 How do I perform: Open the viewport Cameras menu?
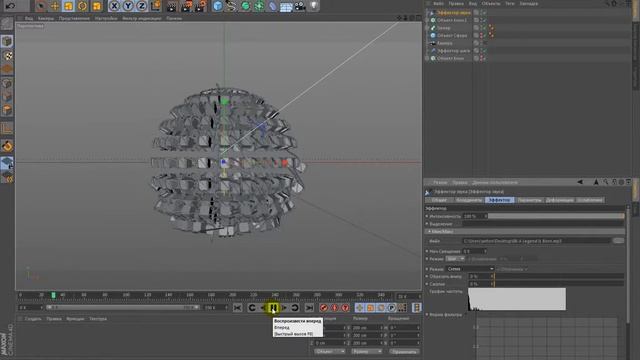[x=46, y=18]
